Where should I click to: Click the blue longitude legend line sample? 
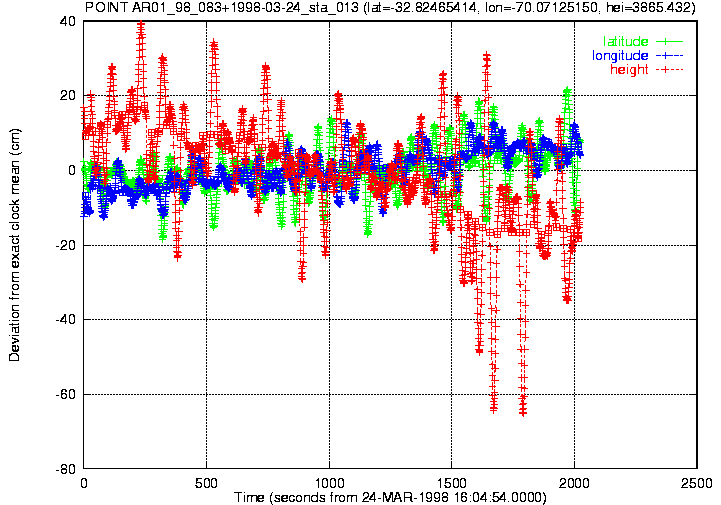670,56
